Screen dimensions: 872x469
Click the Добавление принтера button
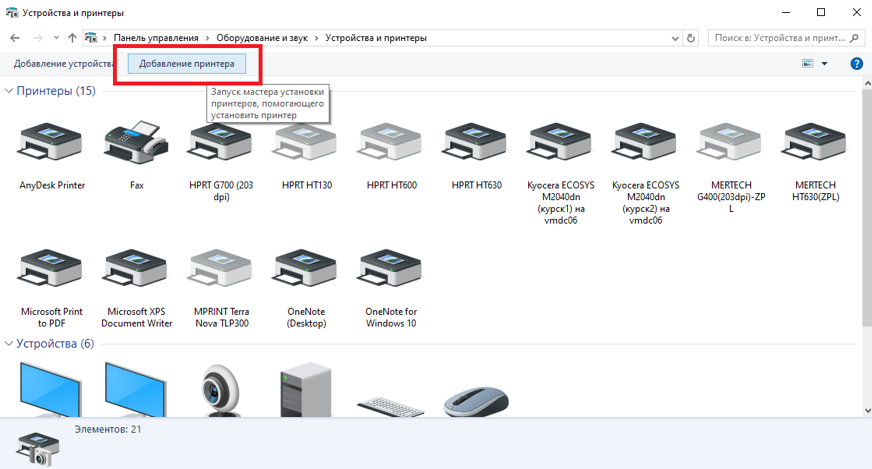click(x=187, y=64)
